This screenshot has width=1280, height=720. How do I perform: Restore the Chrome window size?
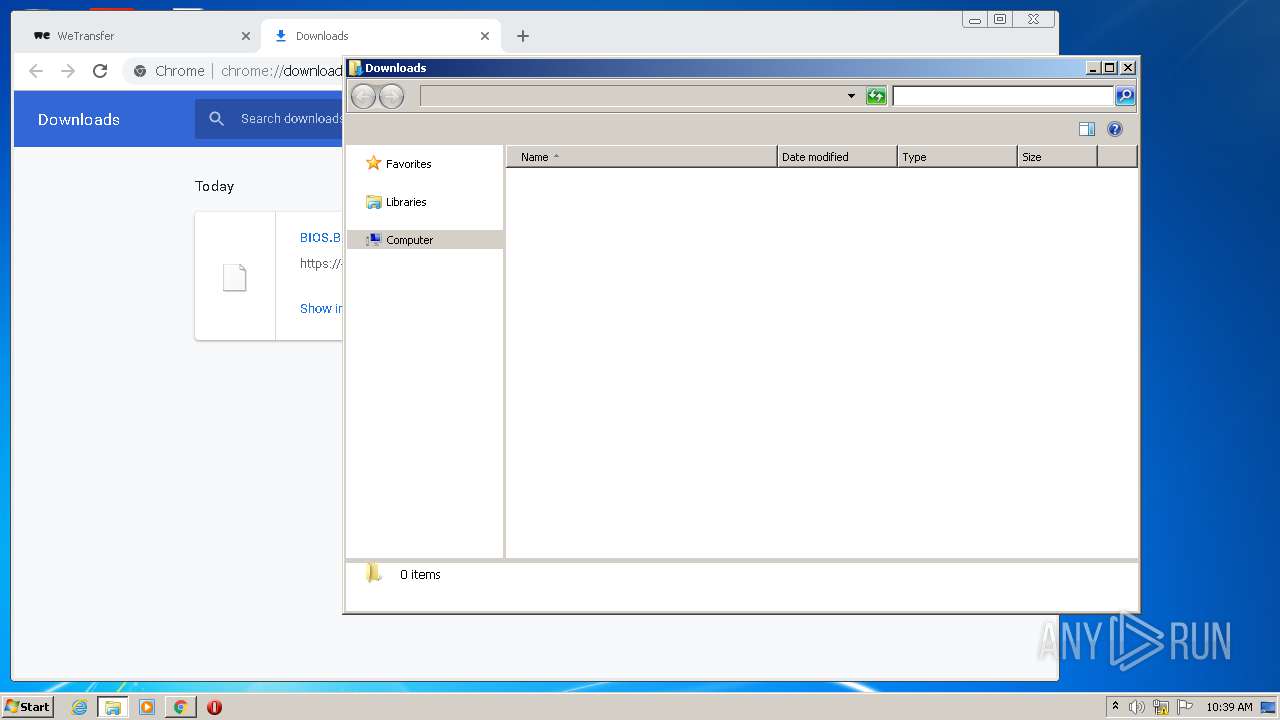coord(1000,19)
